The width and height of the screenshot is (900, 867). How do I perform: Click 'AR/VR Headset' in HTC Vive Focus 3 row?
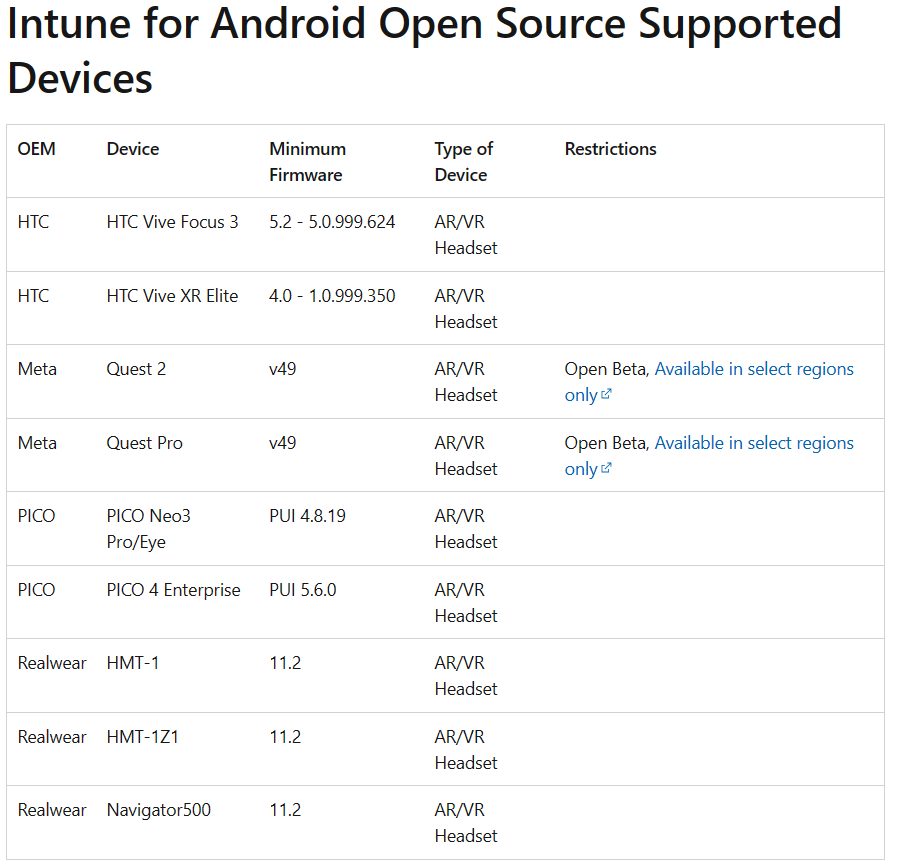click(465, 235)
